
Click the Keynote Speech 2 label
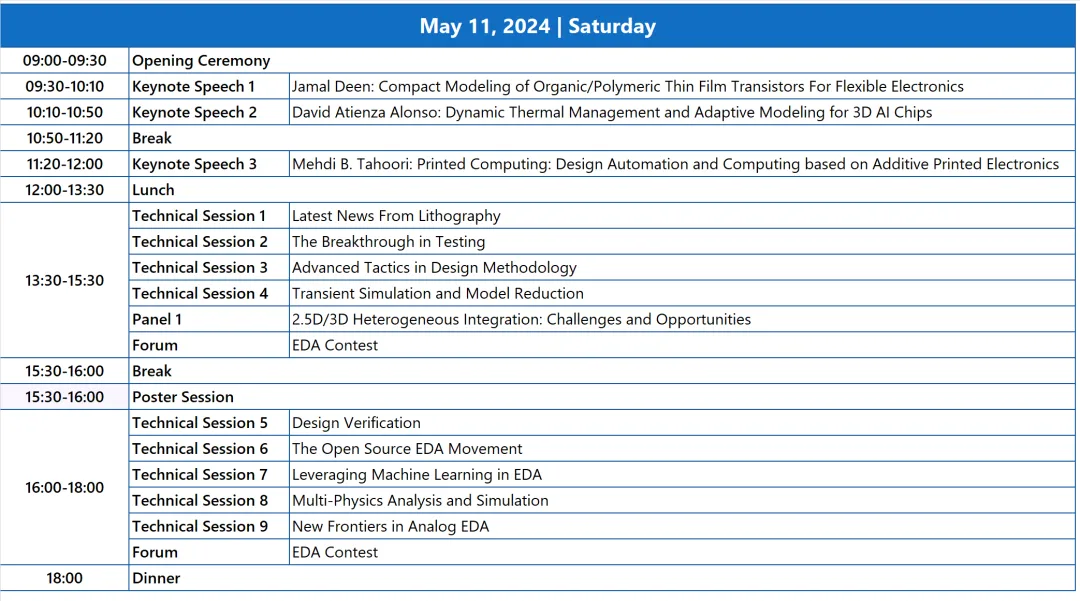click(x=194, y=113)
